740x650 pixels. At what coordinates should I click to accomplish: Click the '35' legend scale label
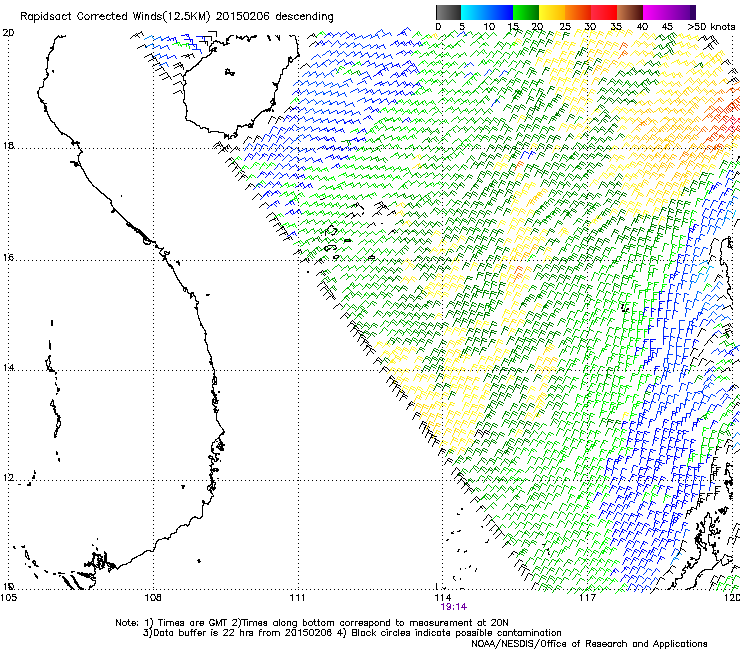(616, 26)
